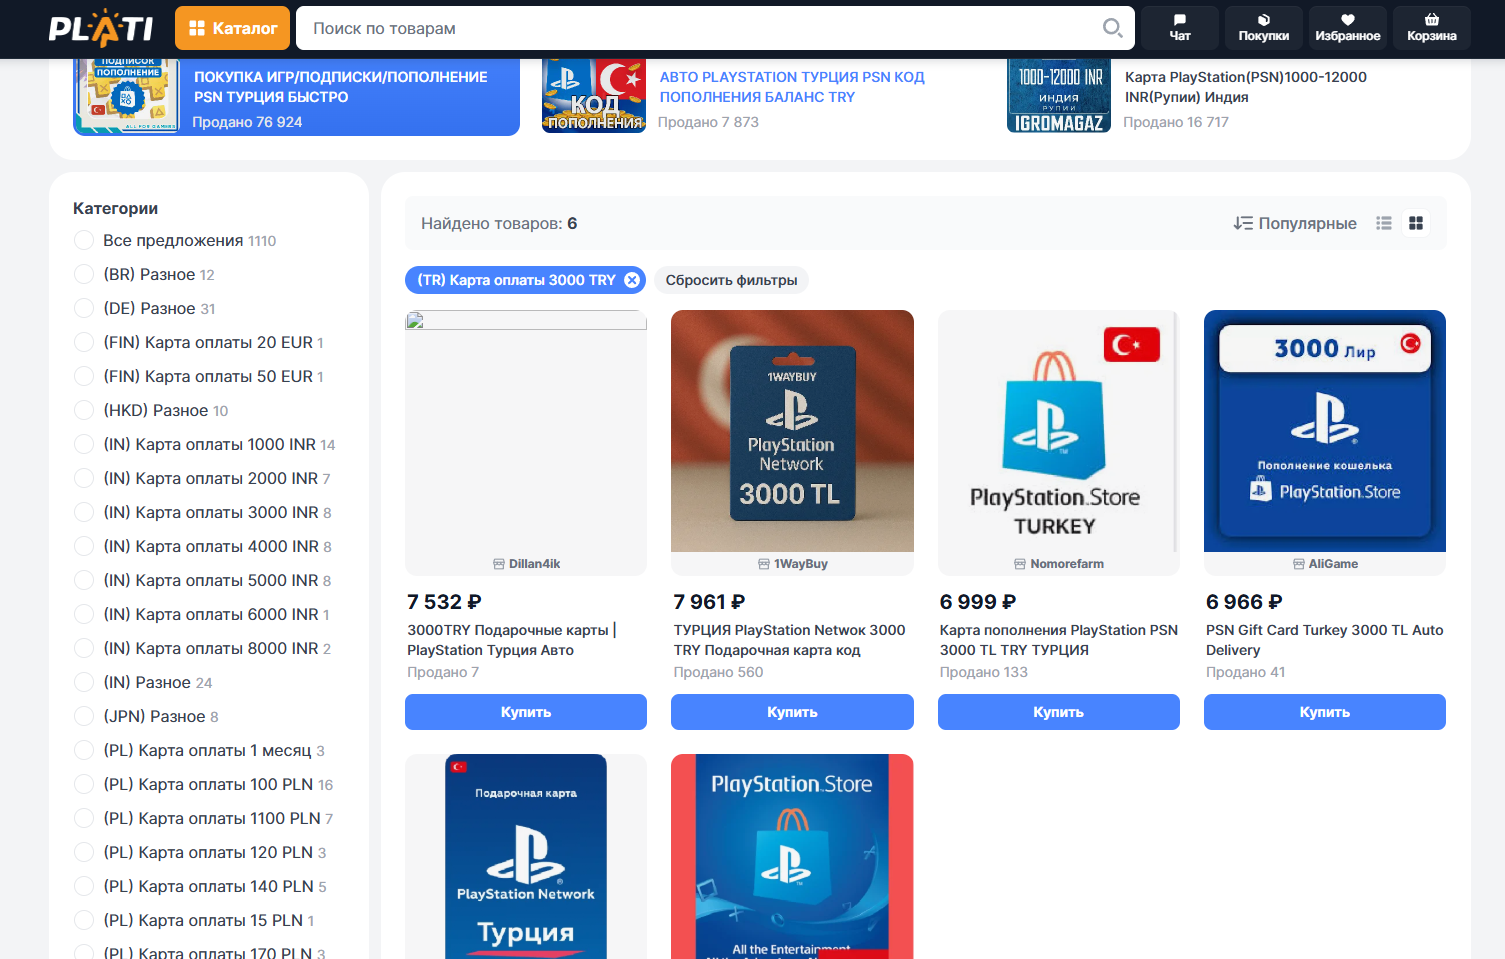Buy the 6 999 ₽ Nomorefarm item
Image resolution: width=1505 pixels, height=959 pixels.
[x=1059, y=712]
